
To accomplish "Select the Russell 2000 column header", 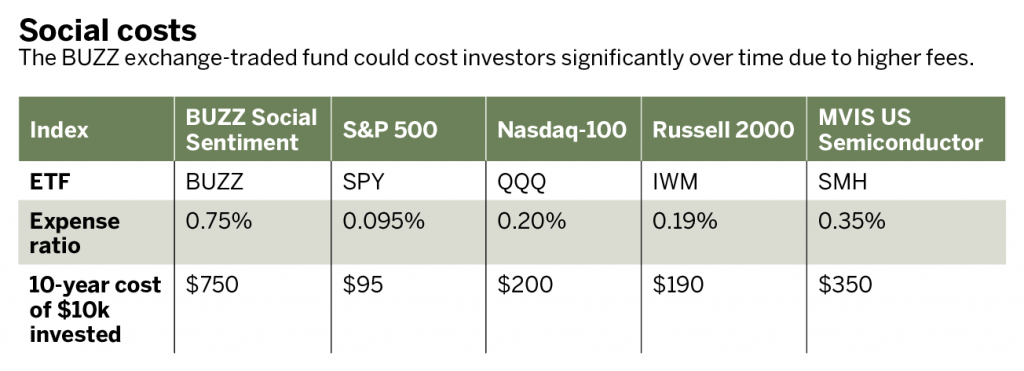I will coord(723,129).
